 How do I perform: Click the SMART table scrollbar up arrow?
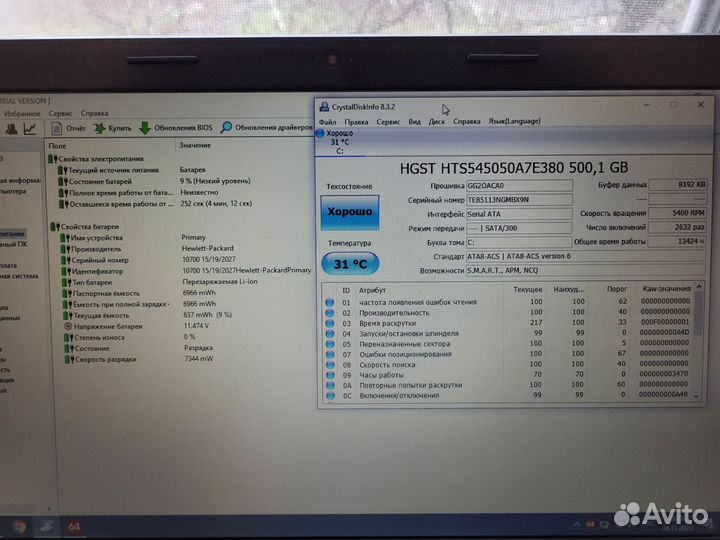tap(698, 287)
